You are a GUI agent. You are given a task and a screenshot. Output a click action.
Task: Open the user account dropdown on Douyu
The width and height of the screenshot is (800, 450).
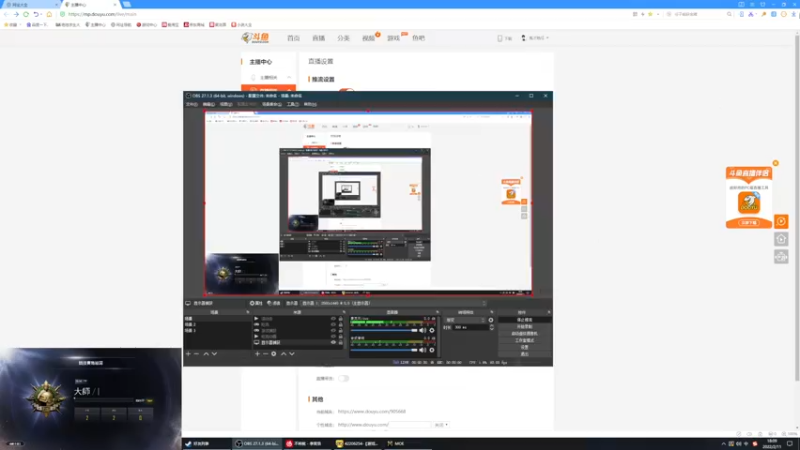[x=535, y=38]
